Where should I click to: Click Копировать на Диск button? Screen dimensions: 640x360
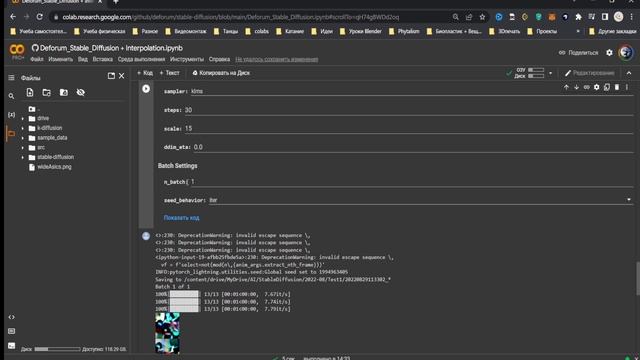[x=221, y=73]
